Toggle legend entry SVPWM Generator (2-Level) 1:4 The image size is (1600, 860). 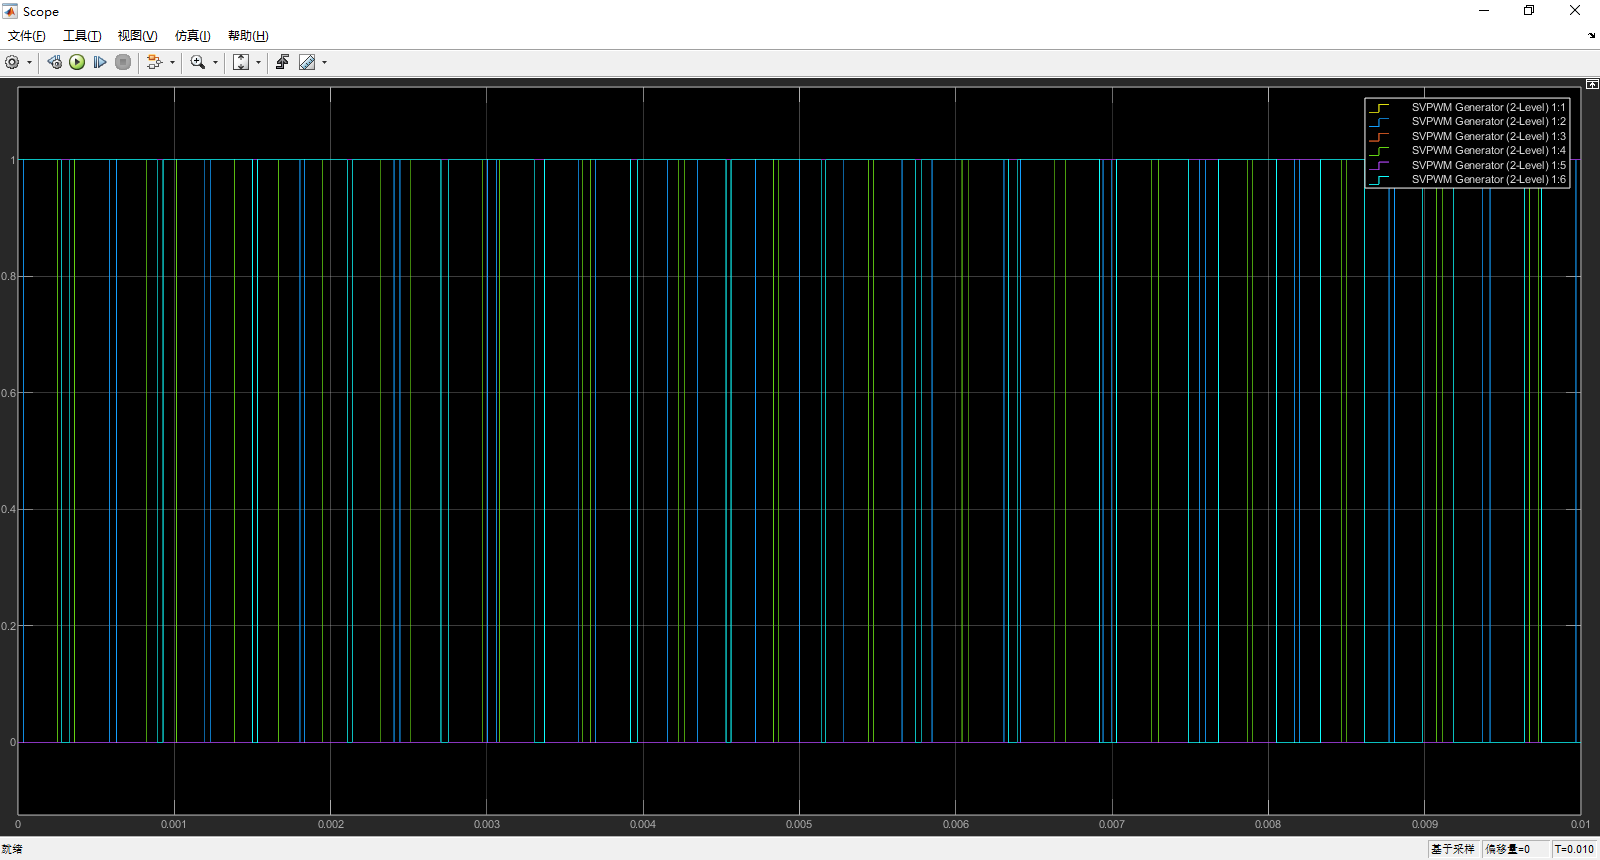pyautogui.click(x=1467, y=150)
